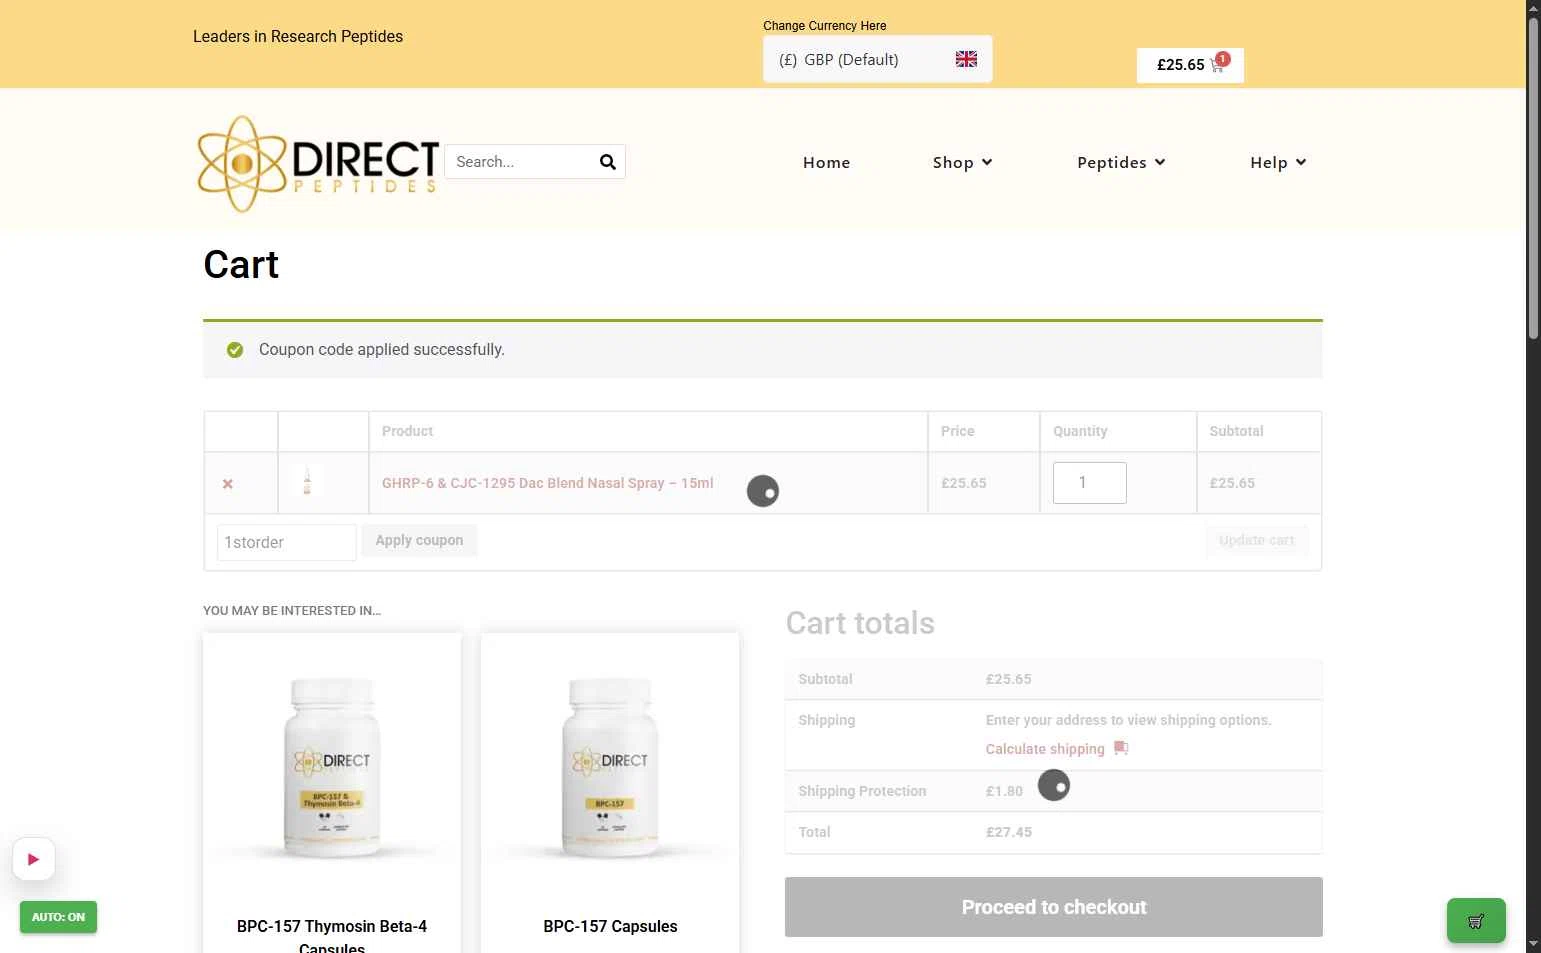
Task: Expand the Shop menu
Action: (x=962, y=162)
